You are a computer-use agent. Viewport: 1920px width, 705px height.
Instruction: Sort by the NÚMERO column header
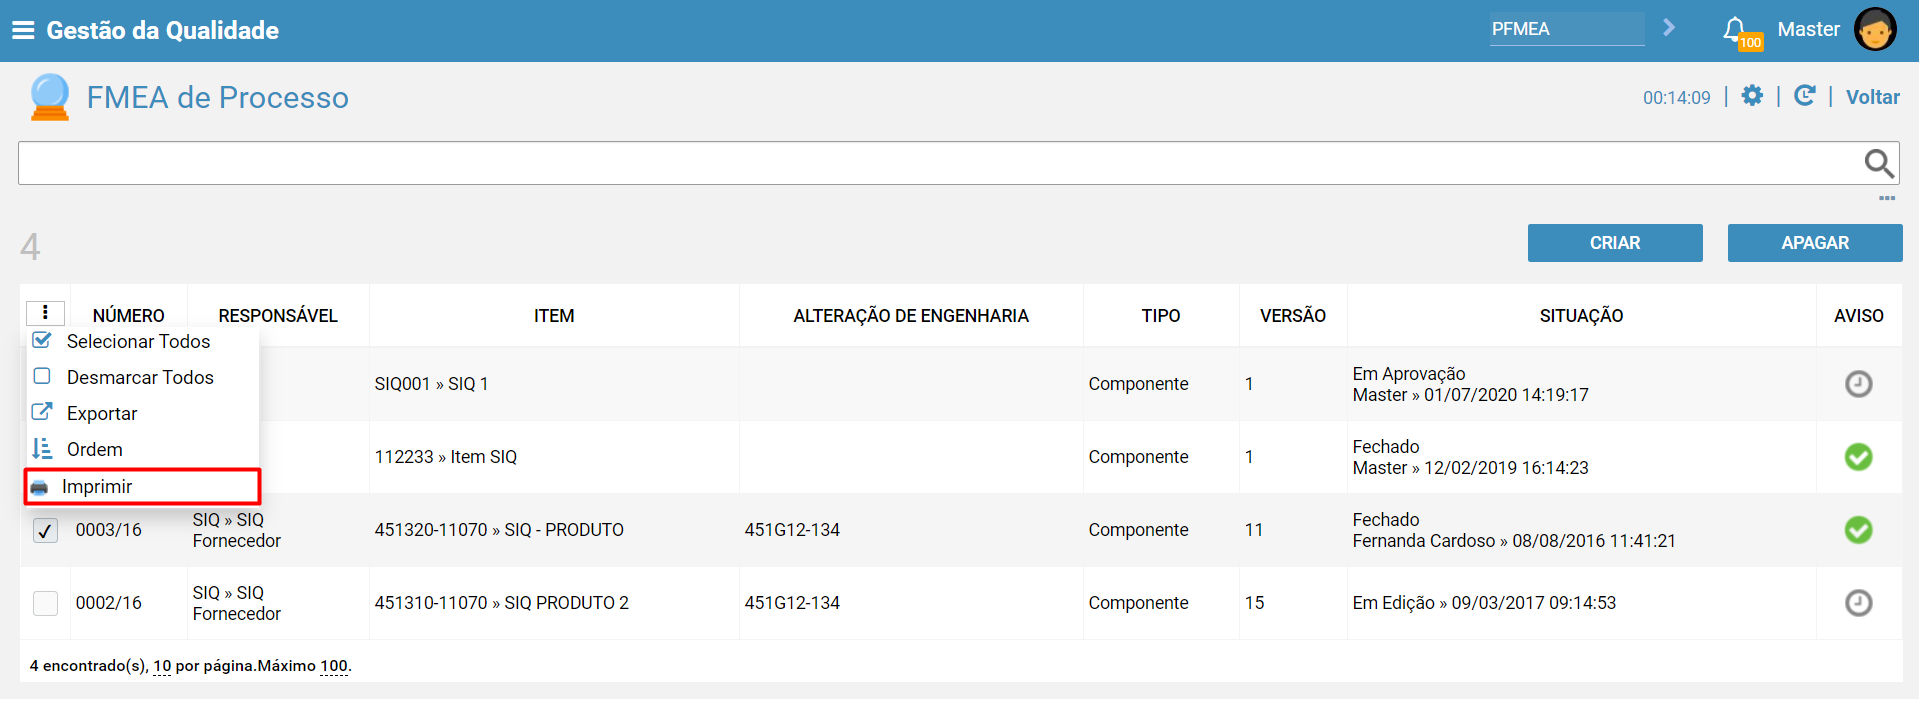[129, 316]
